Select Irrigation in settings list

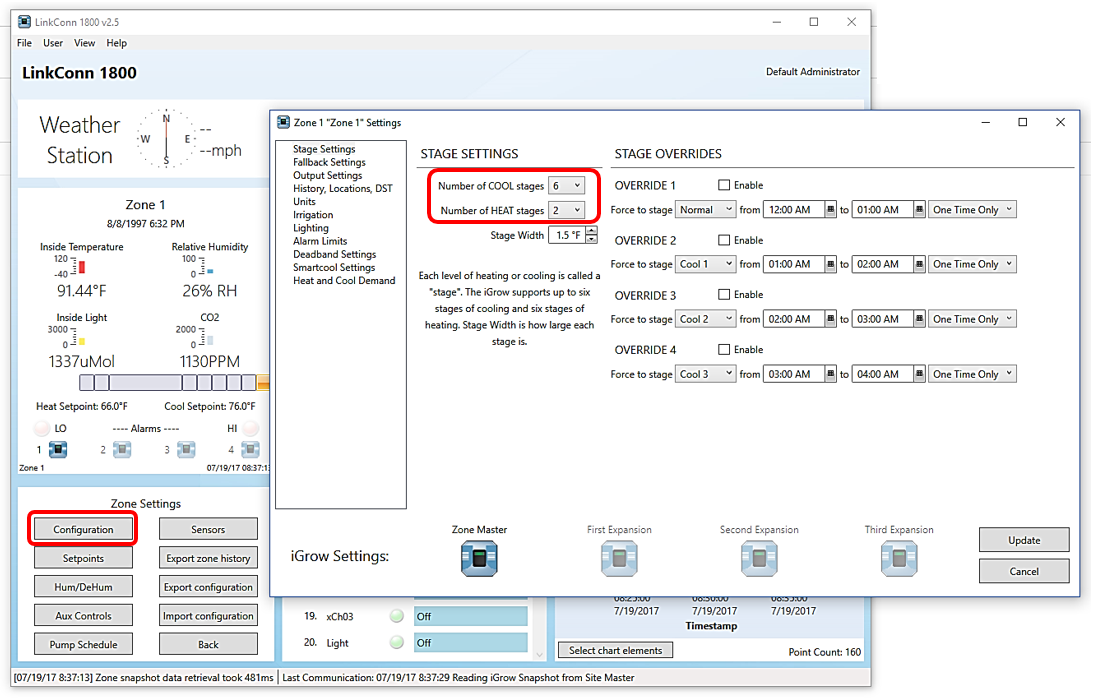coord(313,215)
